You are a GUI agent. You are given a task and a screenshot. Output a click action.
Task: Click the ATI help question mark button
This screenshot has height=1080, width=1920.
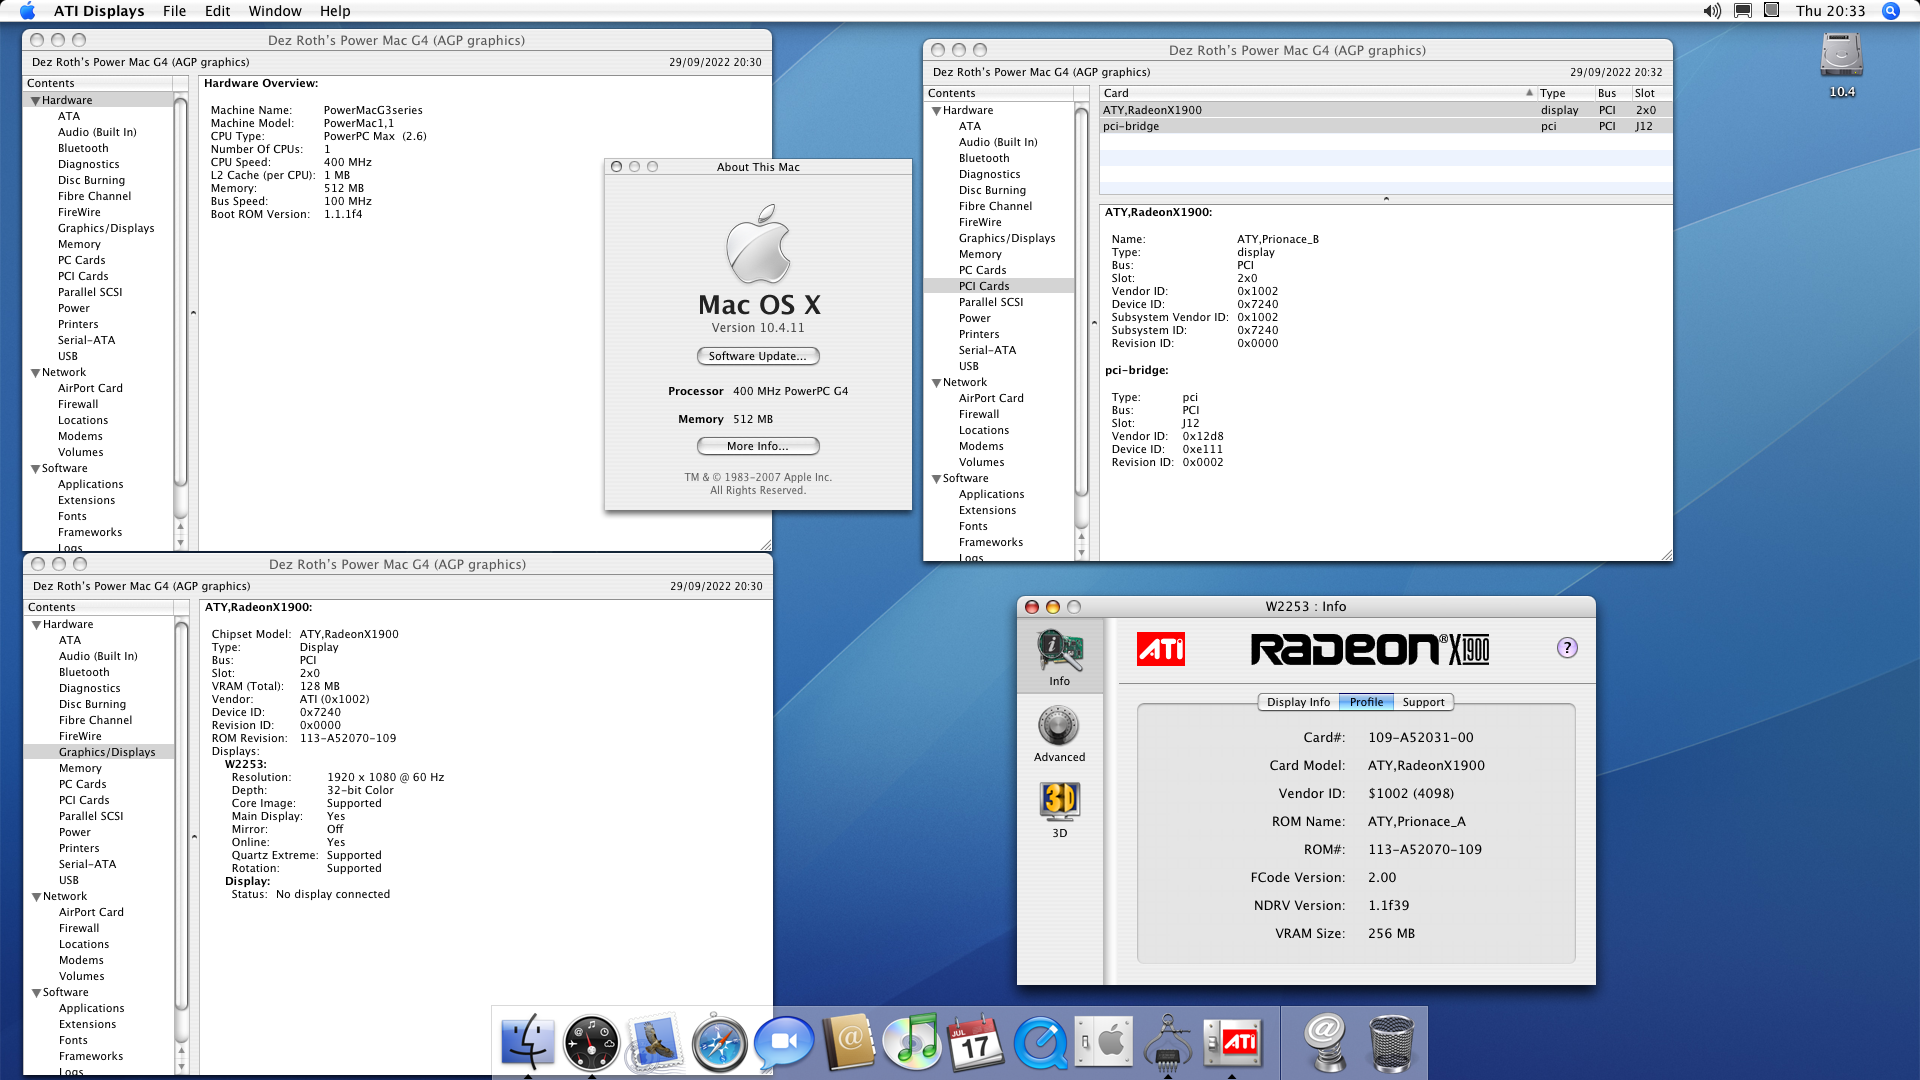pos(1567,648)
